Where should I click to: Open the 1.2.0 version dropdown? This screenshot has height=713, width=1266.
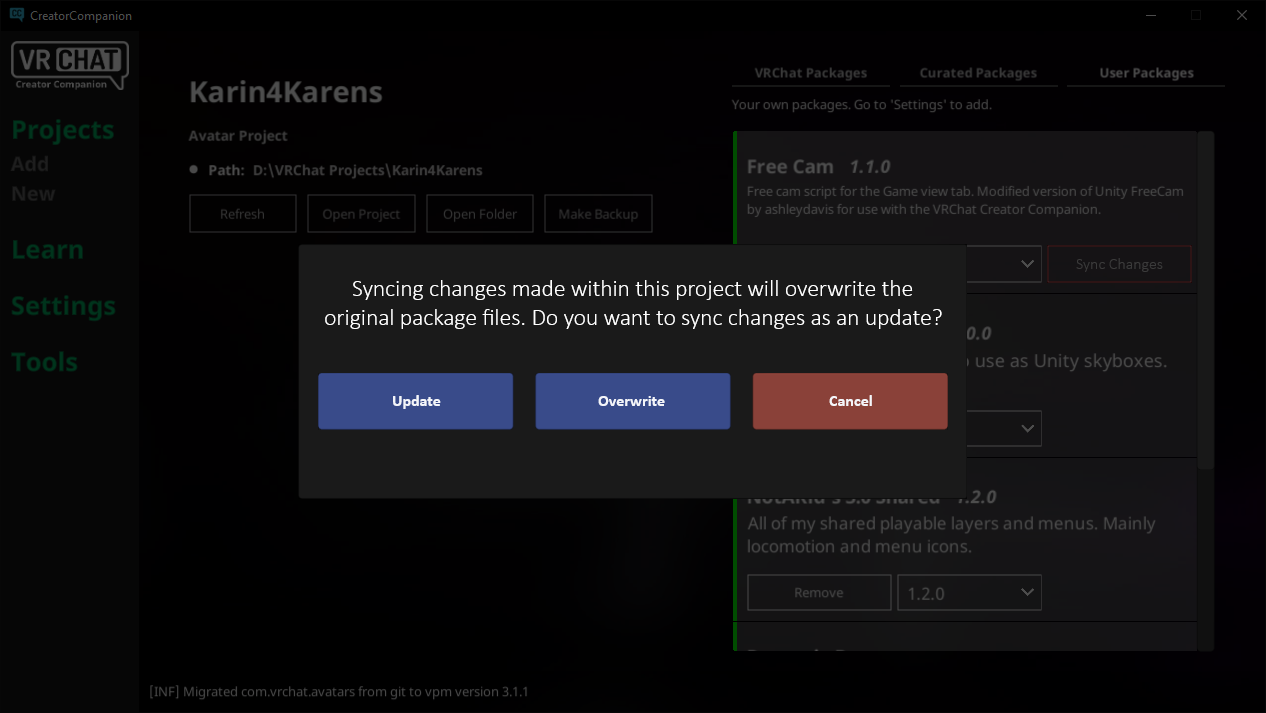pos(969,593)
